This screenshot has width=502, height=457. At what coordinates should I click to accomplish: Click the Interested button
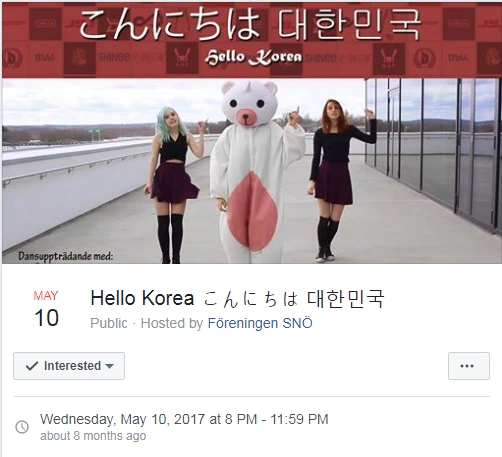(69, 366)
